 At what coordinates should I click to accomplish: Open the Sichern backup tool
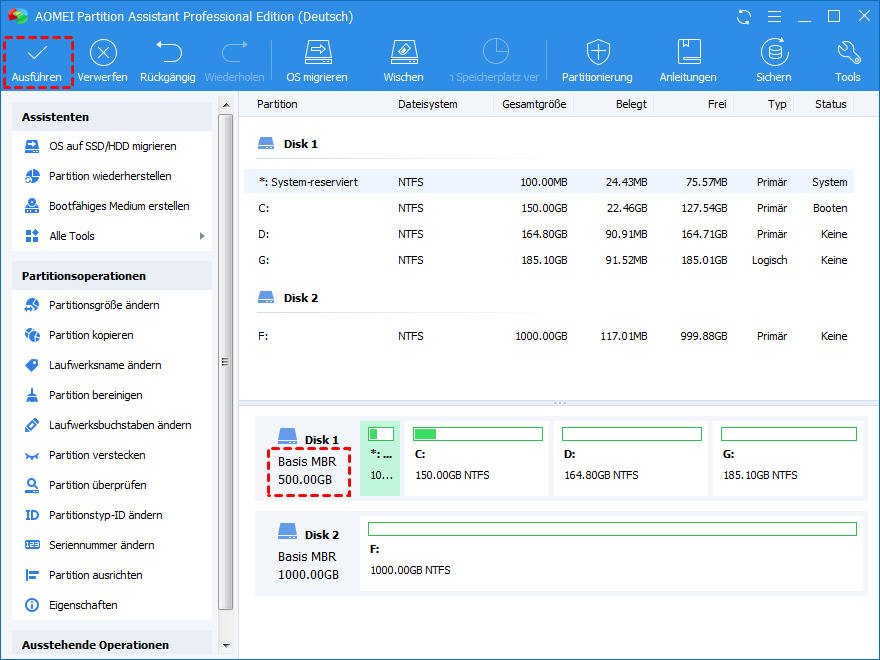[773, 54]
